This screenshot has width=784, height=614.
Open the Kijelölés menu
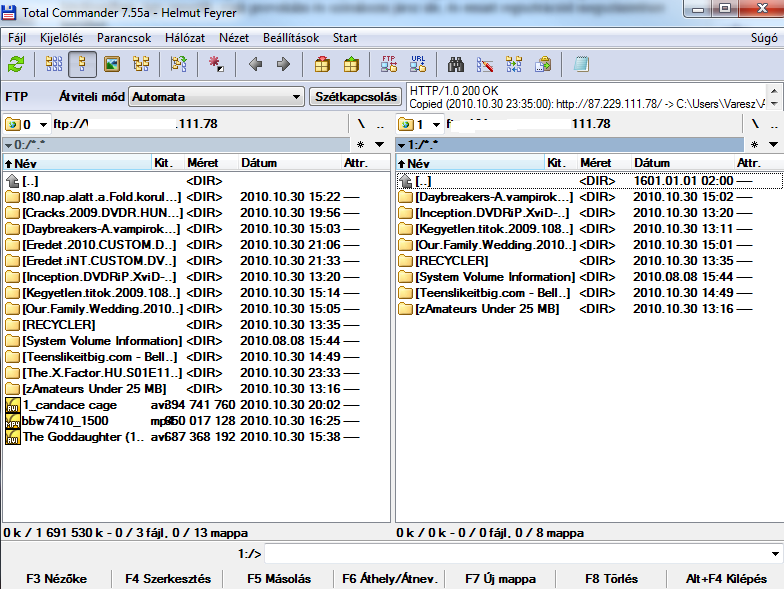(62, 38)
